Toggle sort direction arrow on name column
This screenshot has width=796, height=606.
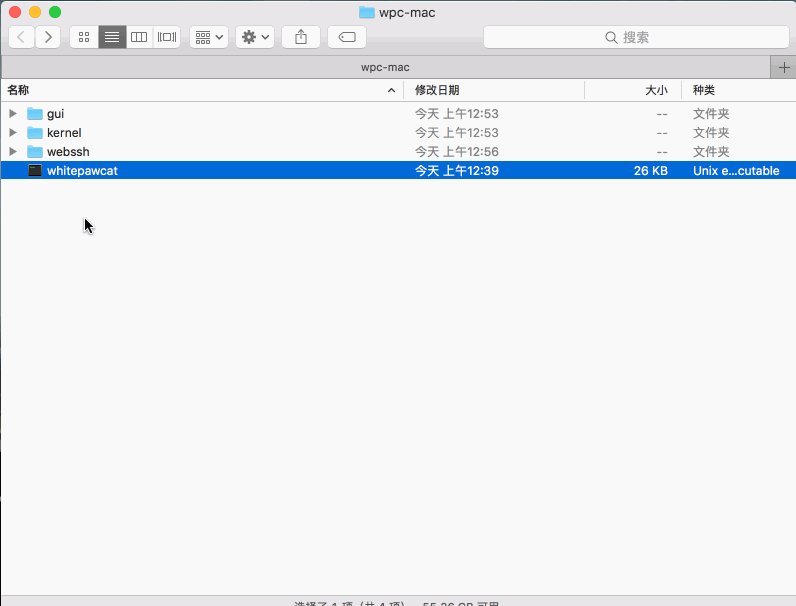(391, 90)
